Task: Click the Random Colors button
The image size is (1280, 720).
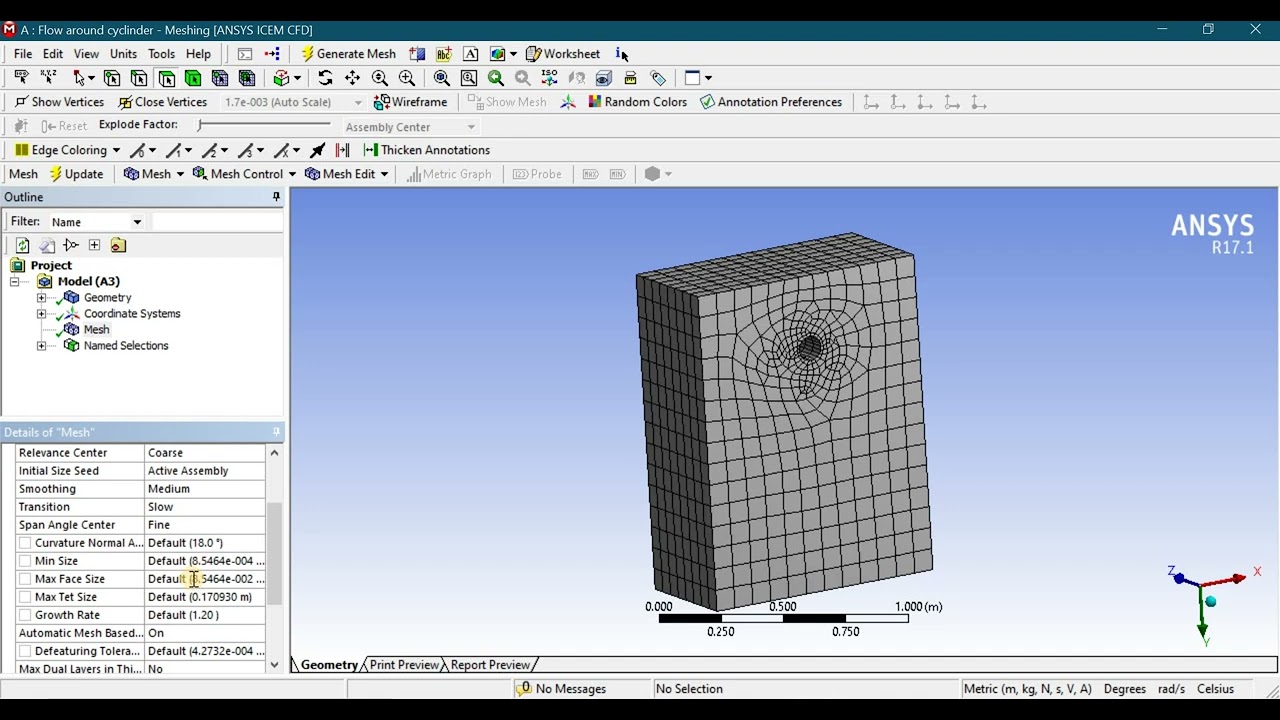Action: (x=637, y=102)
